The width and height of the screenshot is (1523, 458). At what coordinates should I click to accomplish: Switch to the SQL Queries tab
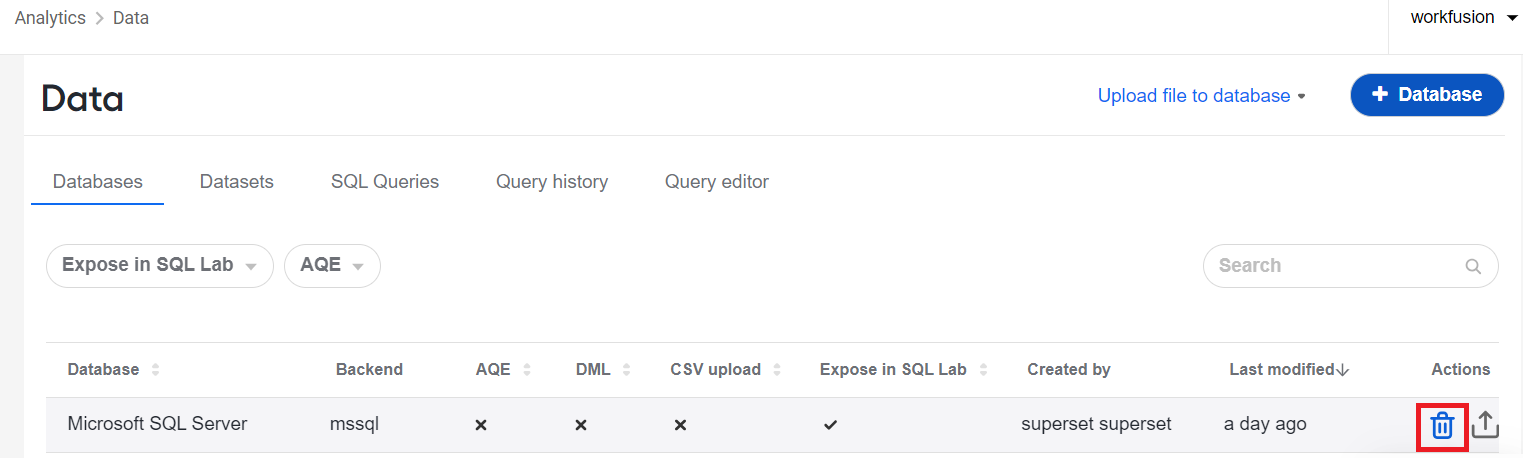[x=385, y=182]
